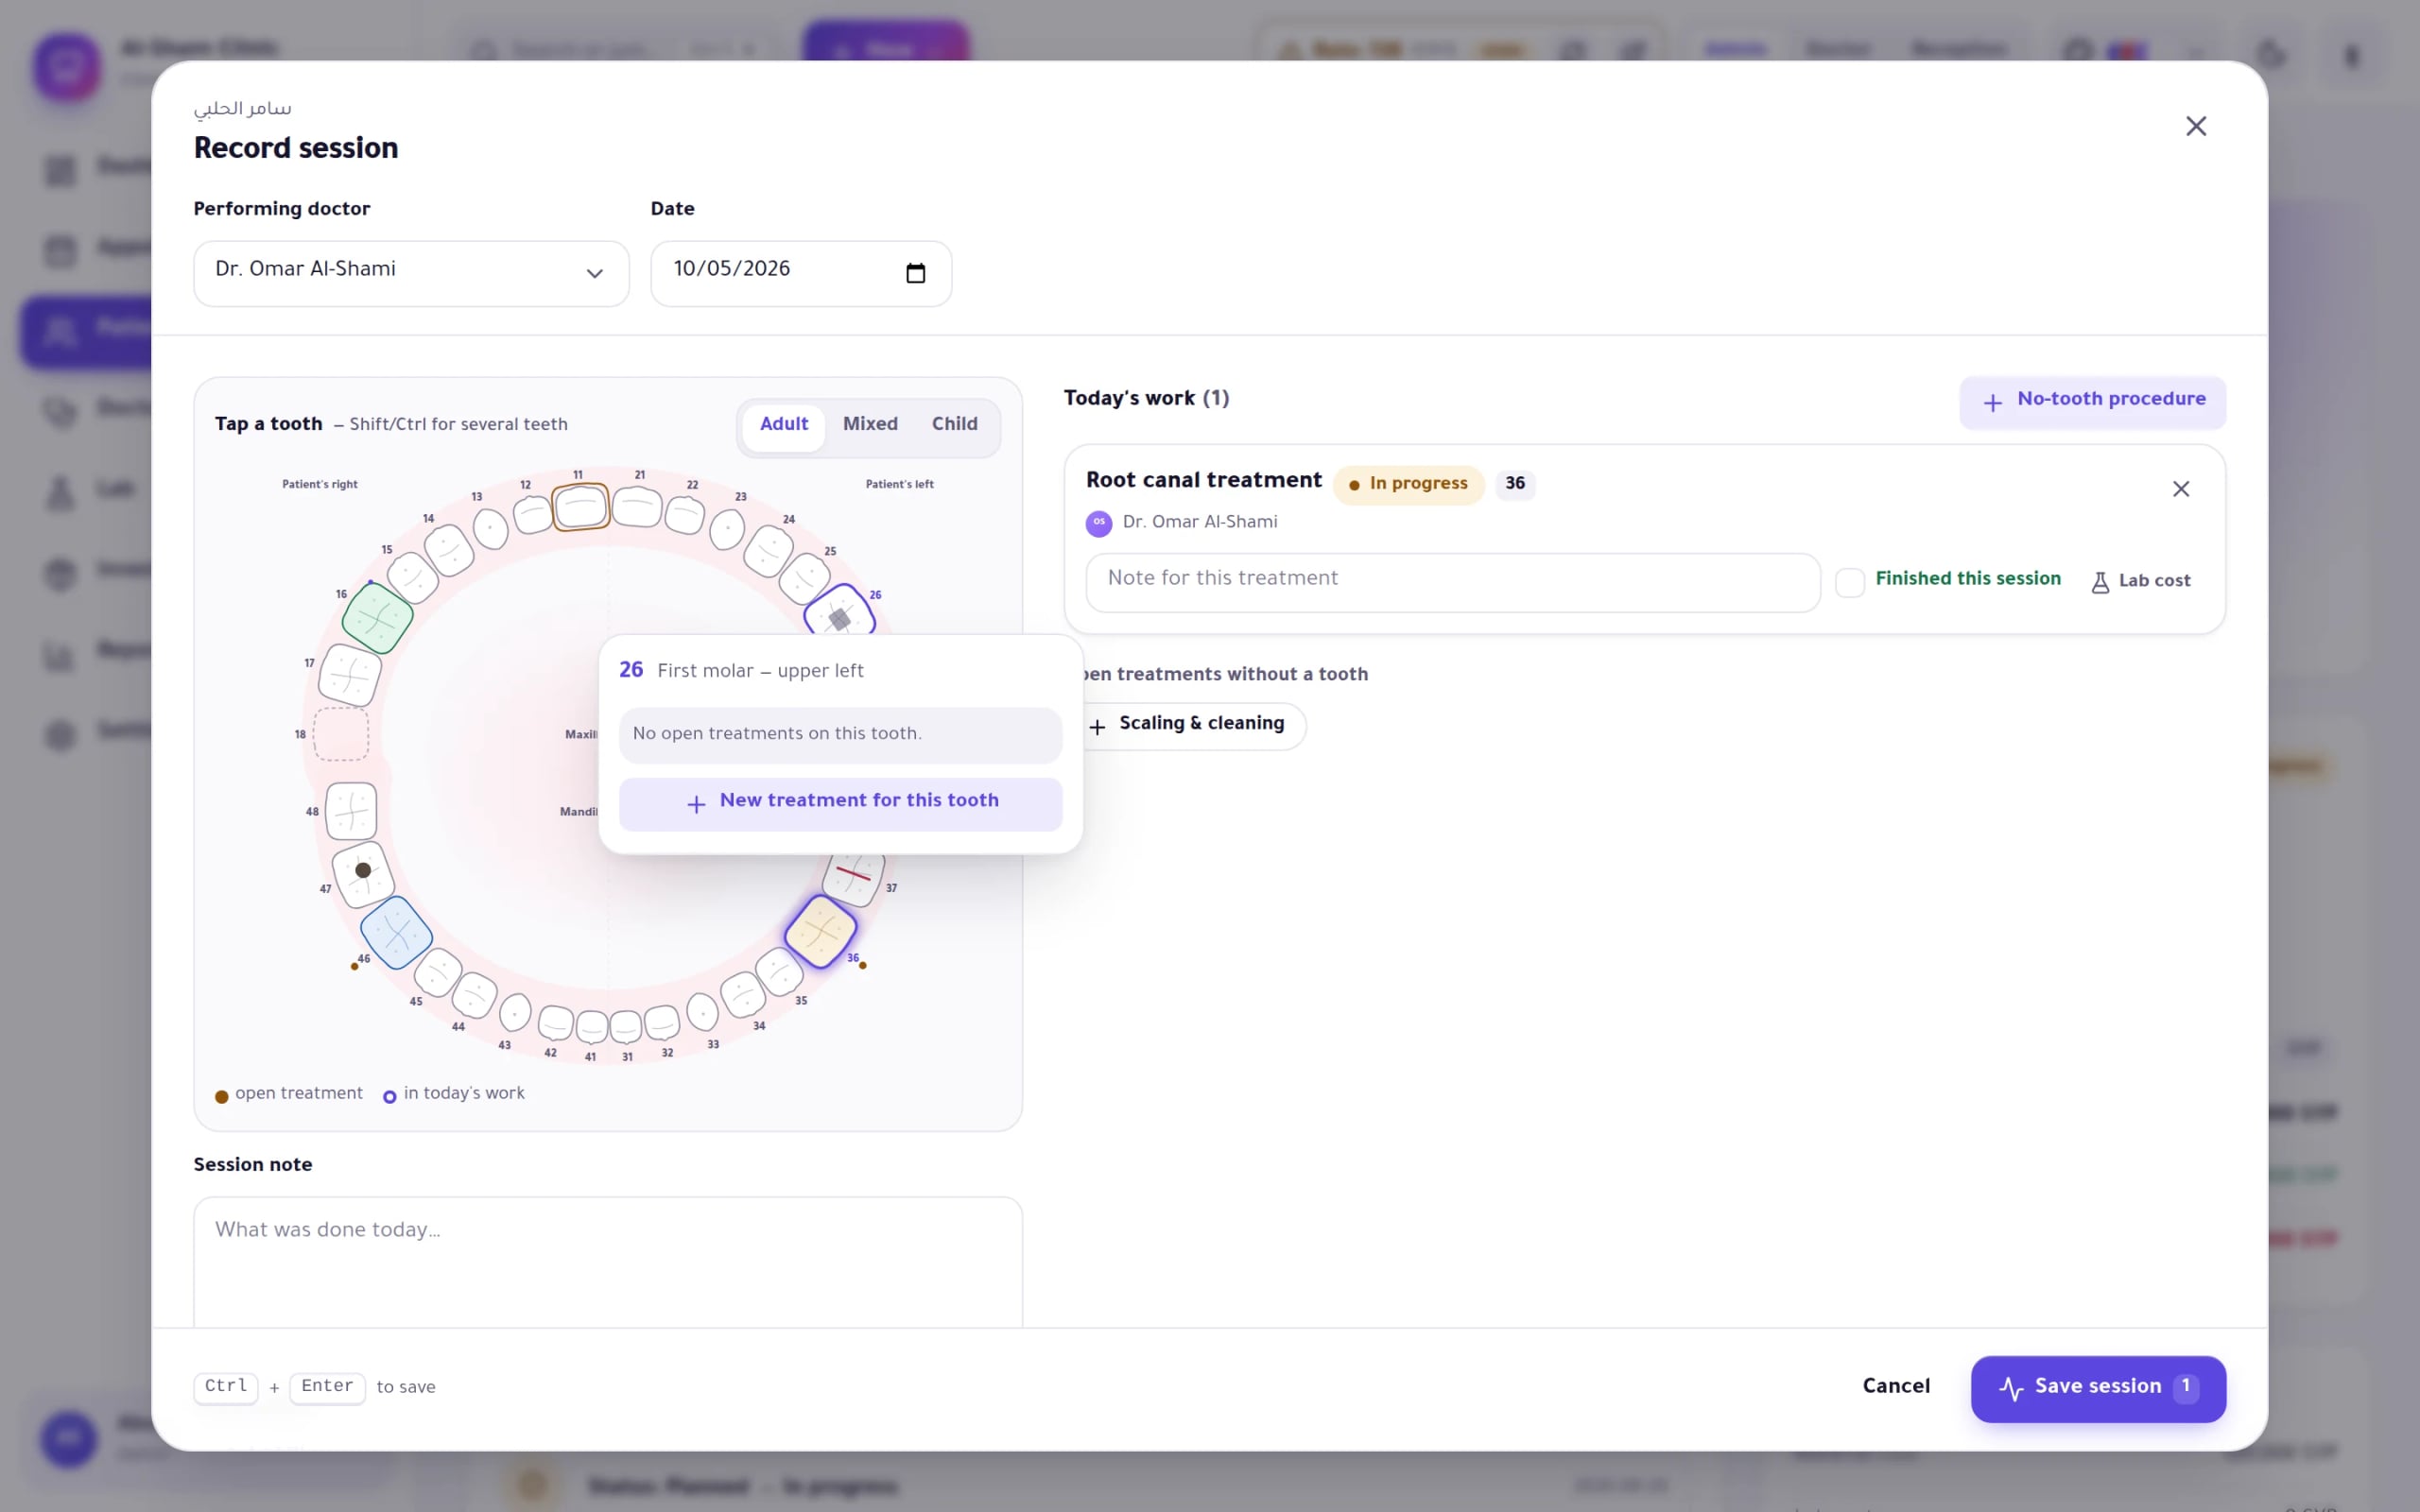Switch chart to Mixed dentition
The image size is (2420, 1512).
870,425
